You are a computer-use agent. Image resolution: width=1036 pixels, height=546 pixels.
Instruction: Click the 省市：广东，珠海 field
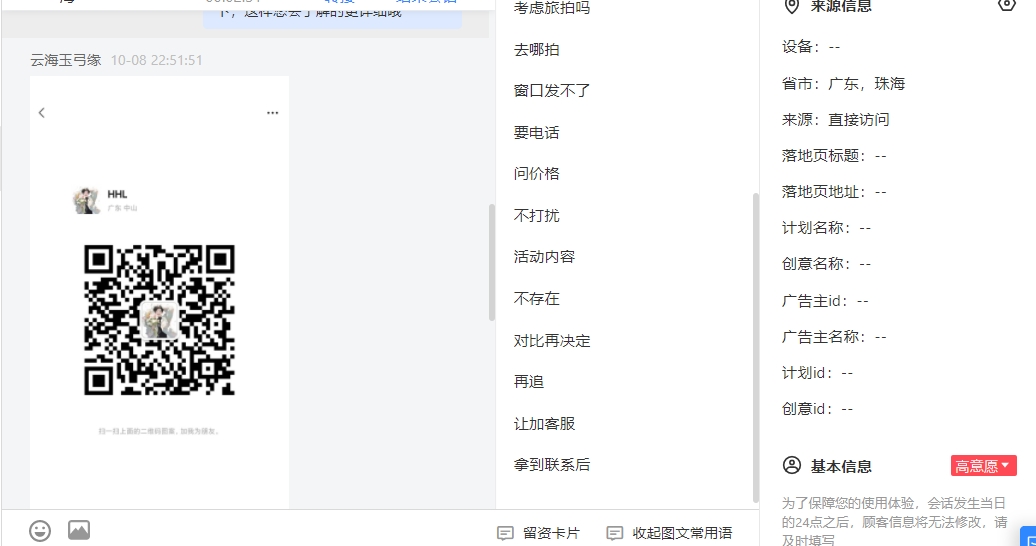[x=843, y=84]
